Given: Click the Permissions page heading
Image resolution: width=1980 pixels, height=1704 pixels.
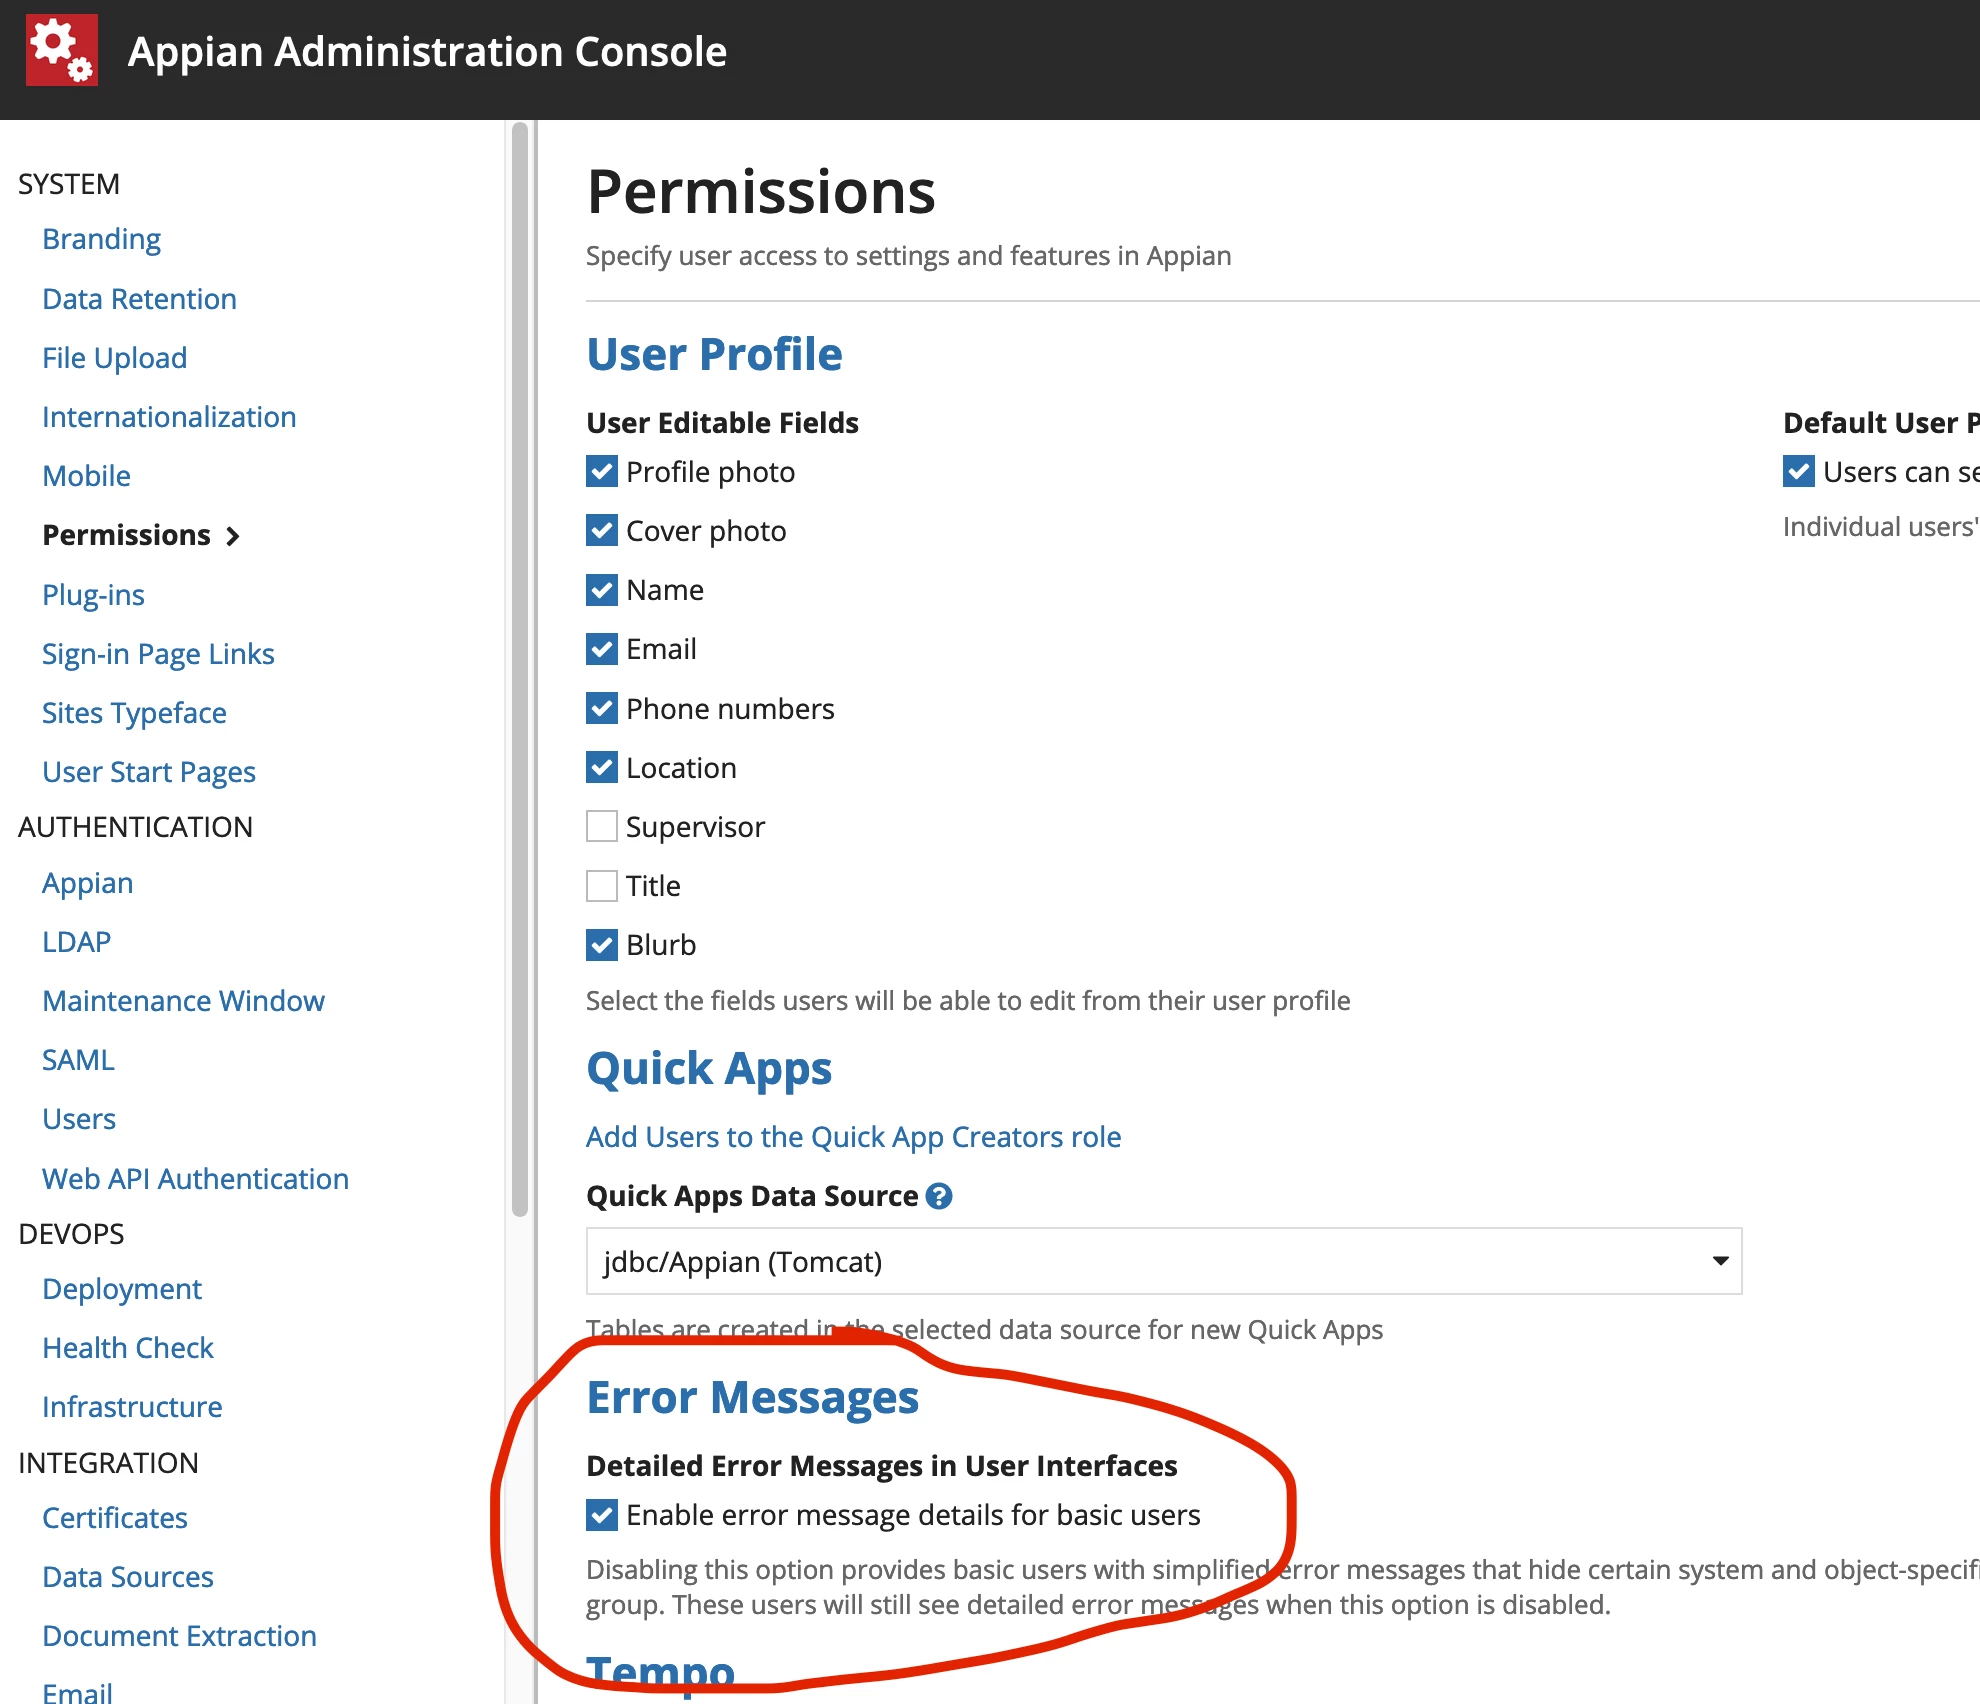Looking at the screenshot, I should [x=761, y=192].
